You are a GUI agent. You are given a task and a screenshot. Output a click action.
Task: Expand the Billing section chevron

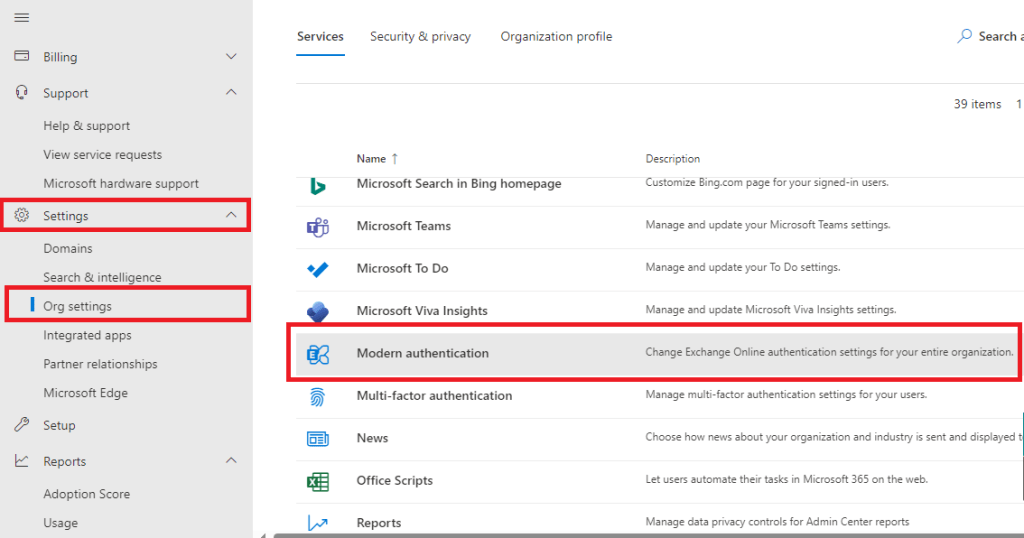(231, 57)
